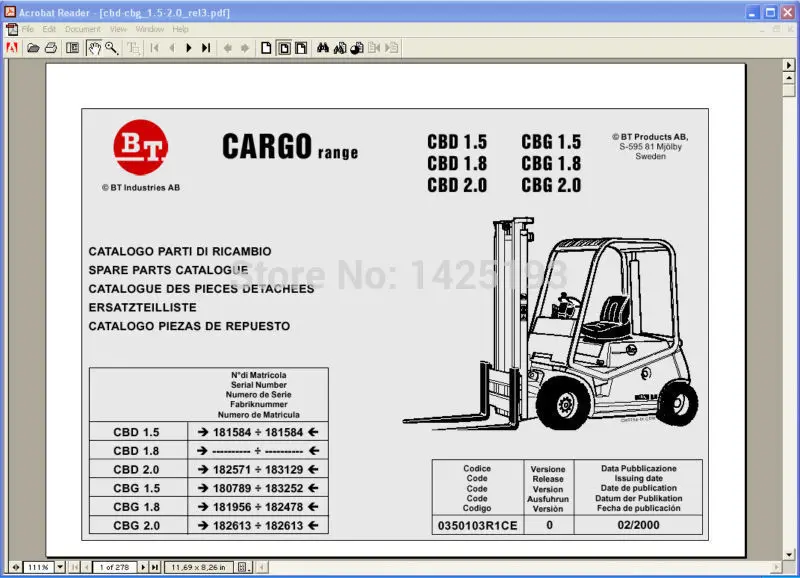The height and width of the screenshot is (578, 800).
Task: Click the Help menu
Action: coord(180,29)
